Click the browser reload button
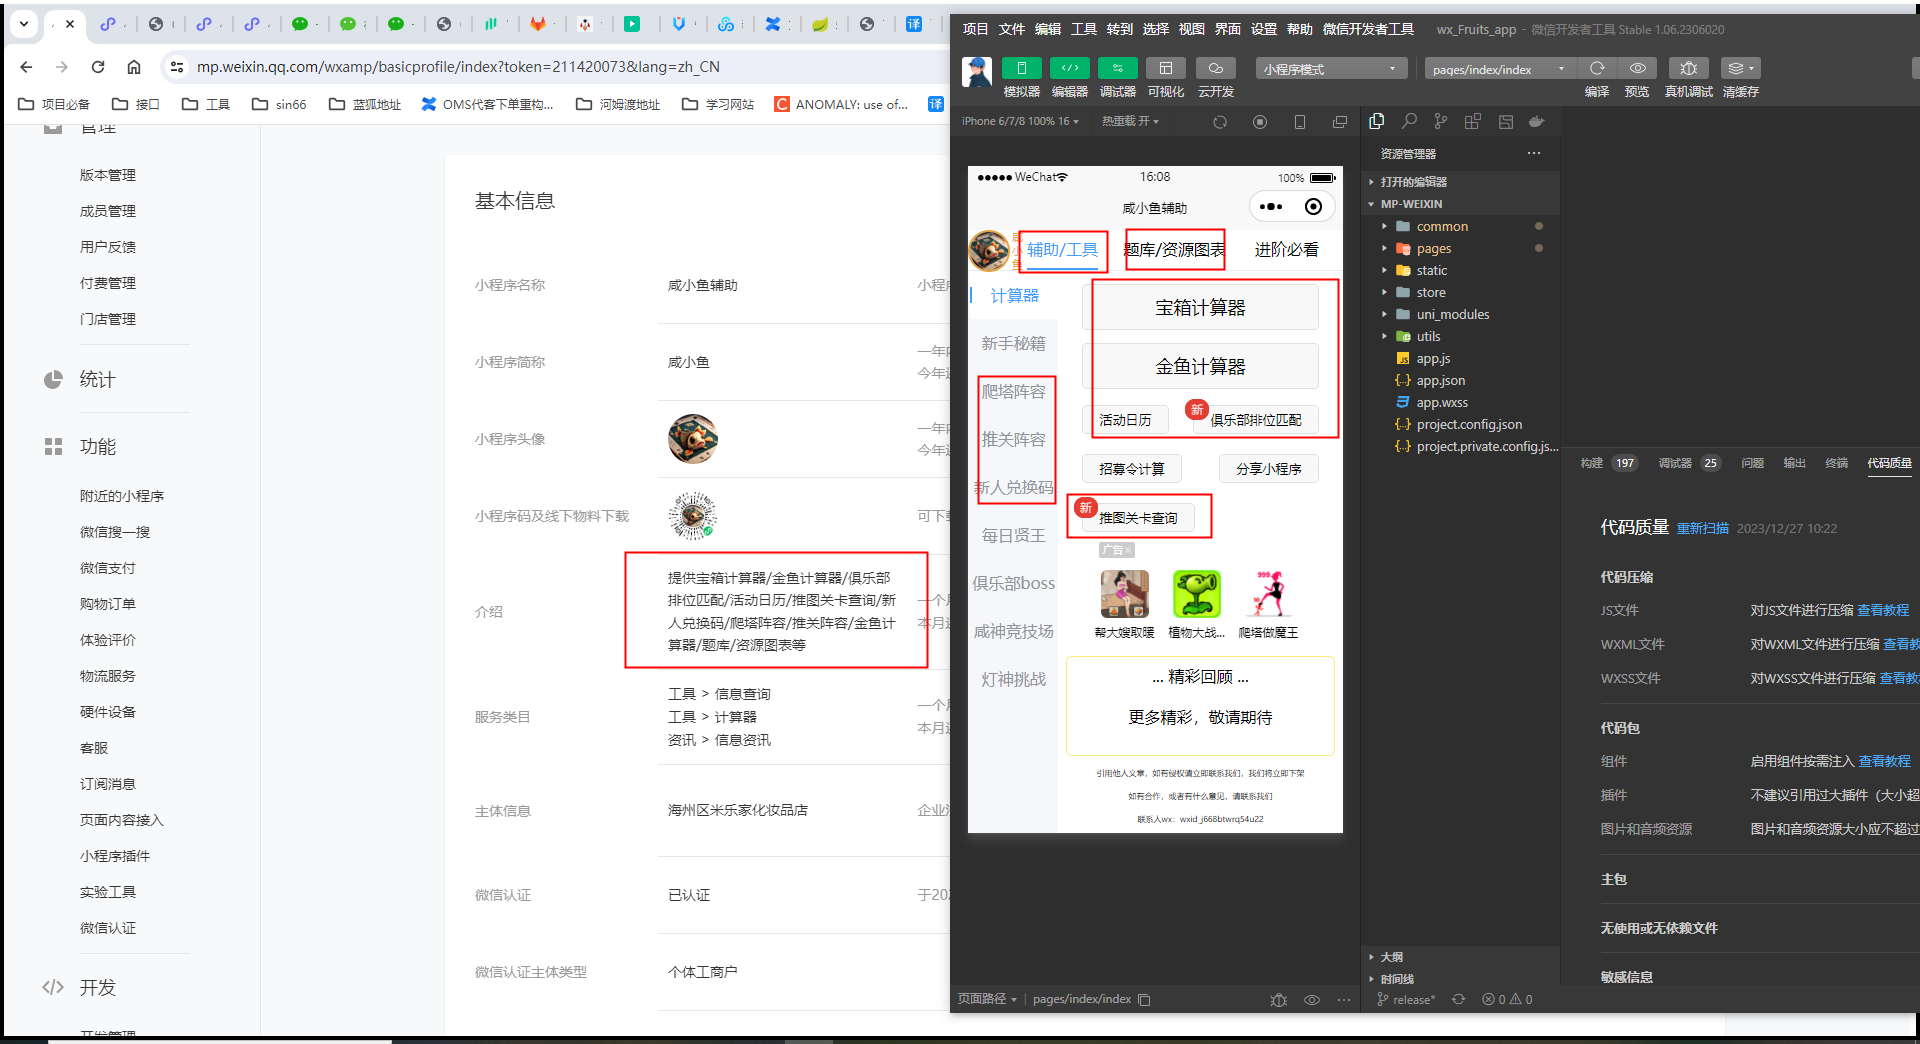Image resolution: width=1920 pixels, height=1044 pixels. click(x=98, y=67)
